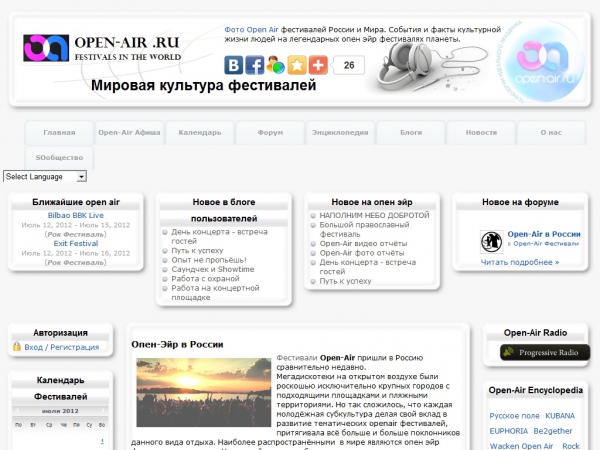
Task: Open the sunset crowd article photo
Action: point(204,392)
